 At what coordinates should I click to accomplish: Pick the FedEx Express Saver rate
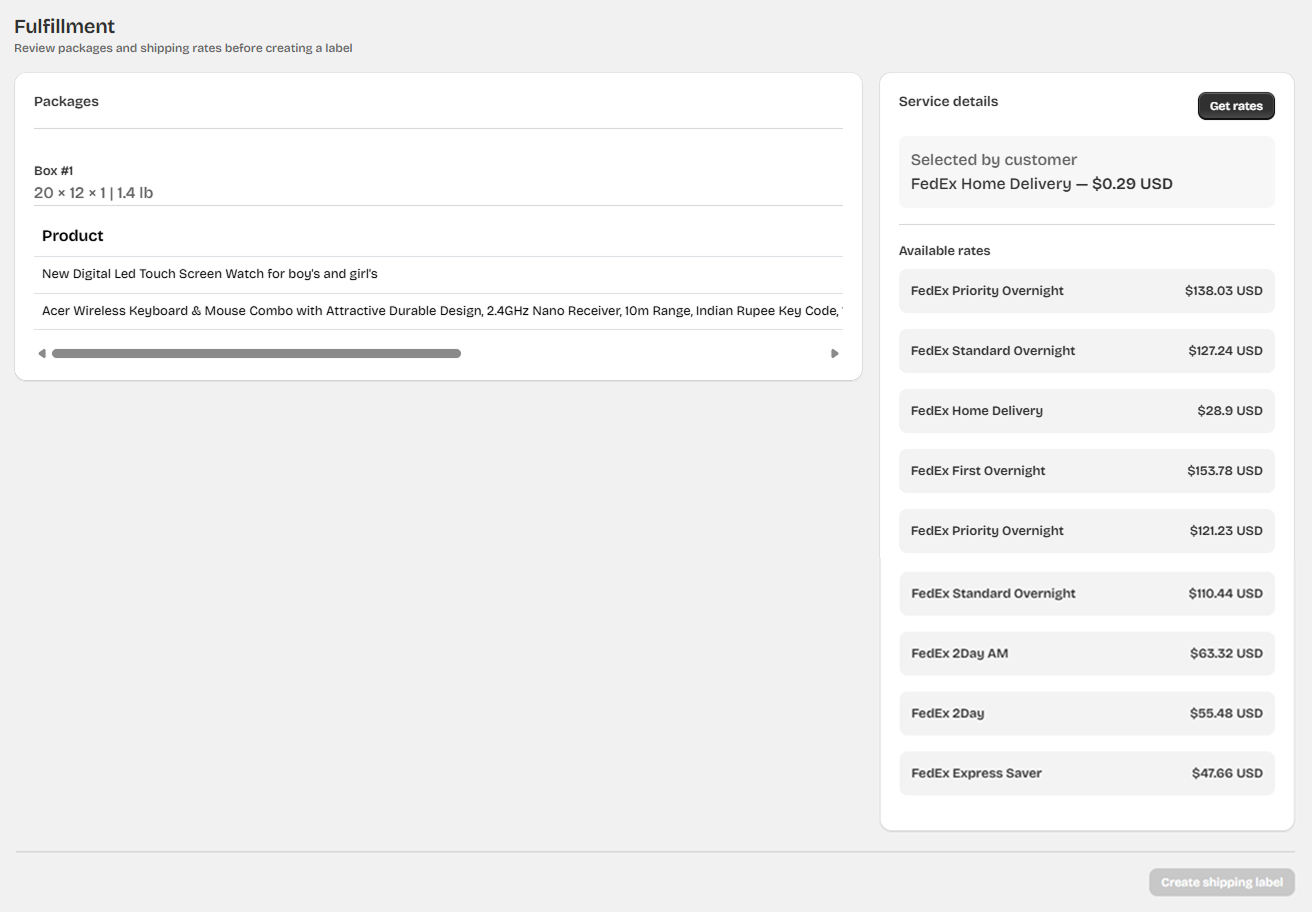[1086, 774]
